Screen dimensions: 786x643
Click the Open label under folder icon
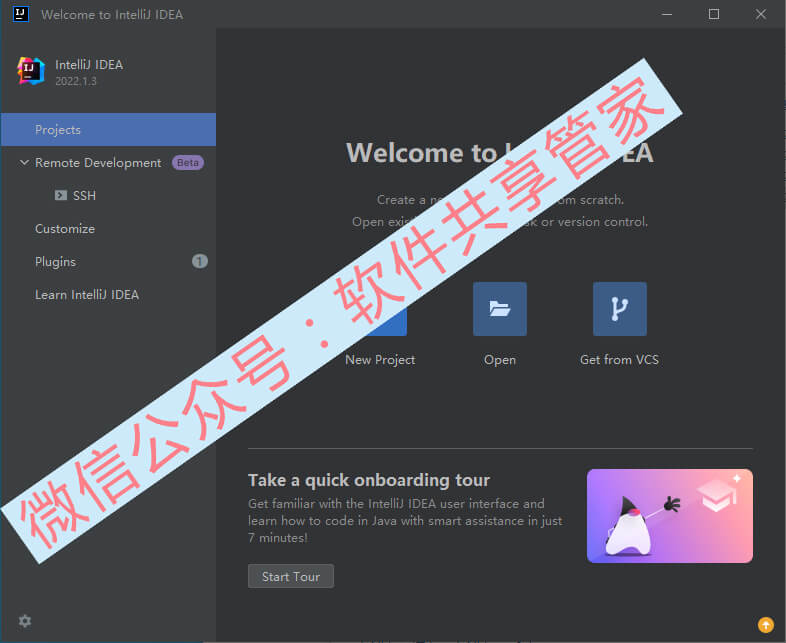coord(500,360)
